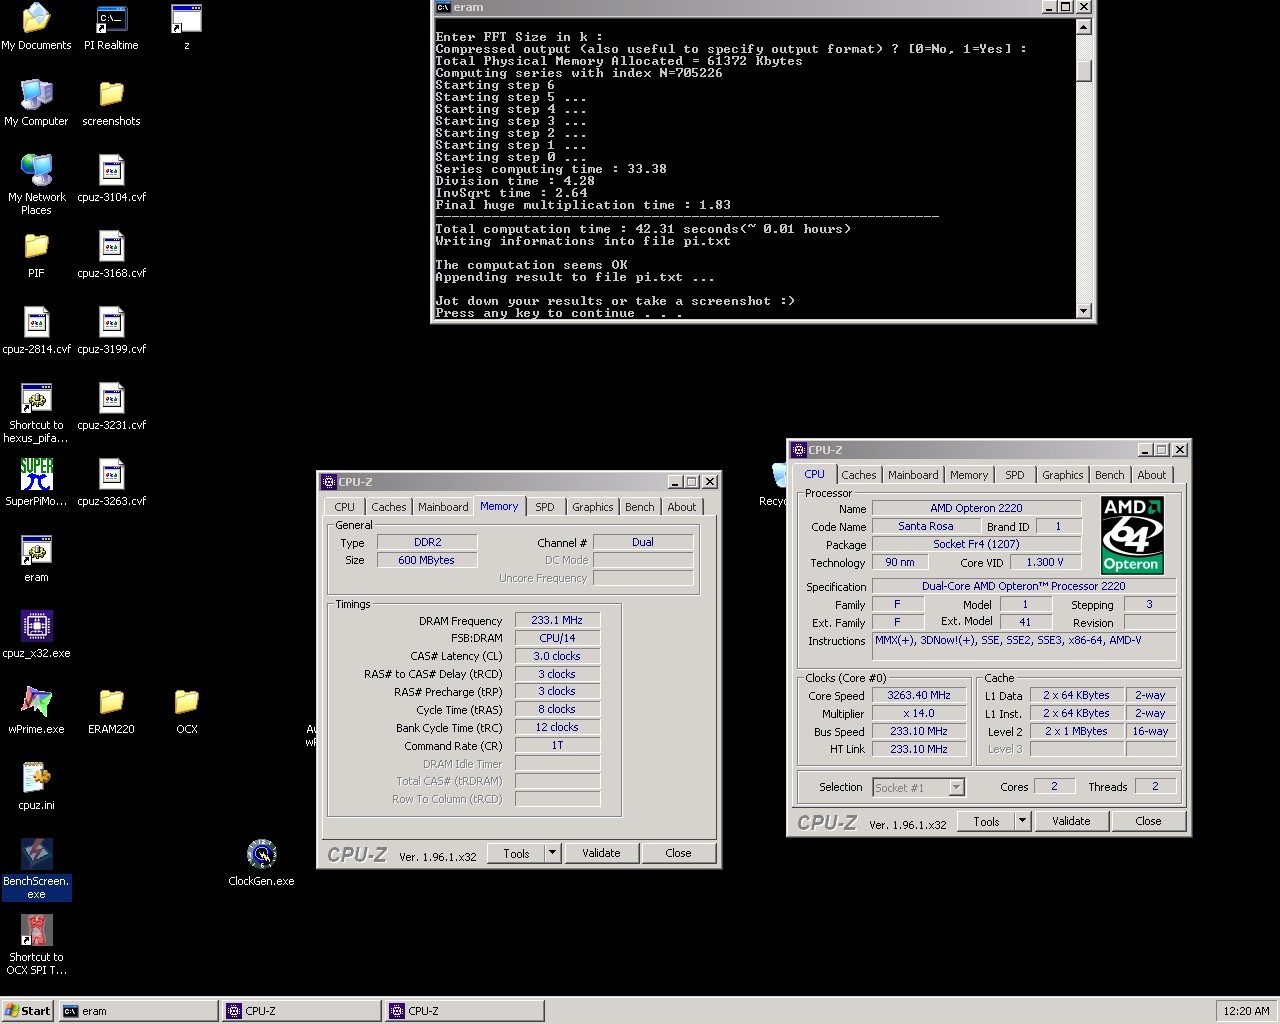Select the cpuz-3199.cvf file

111,331
